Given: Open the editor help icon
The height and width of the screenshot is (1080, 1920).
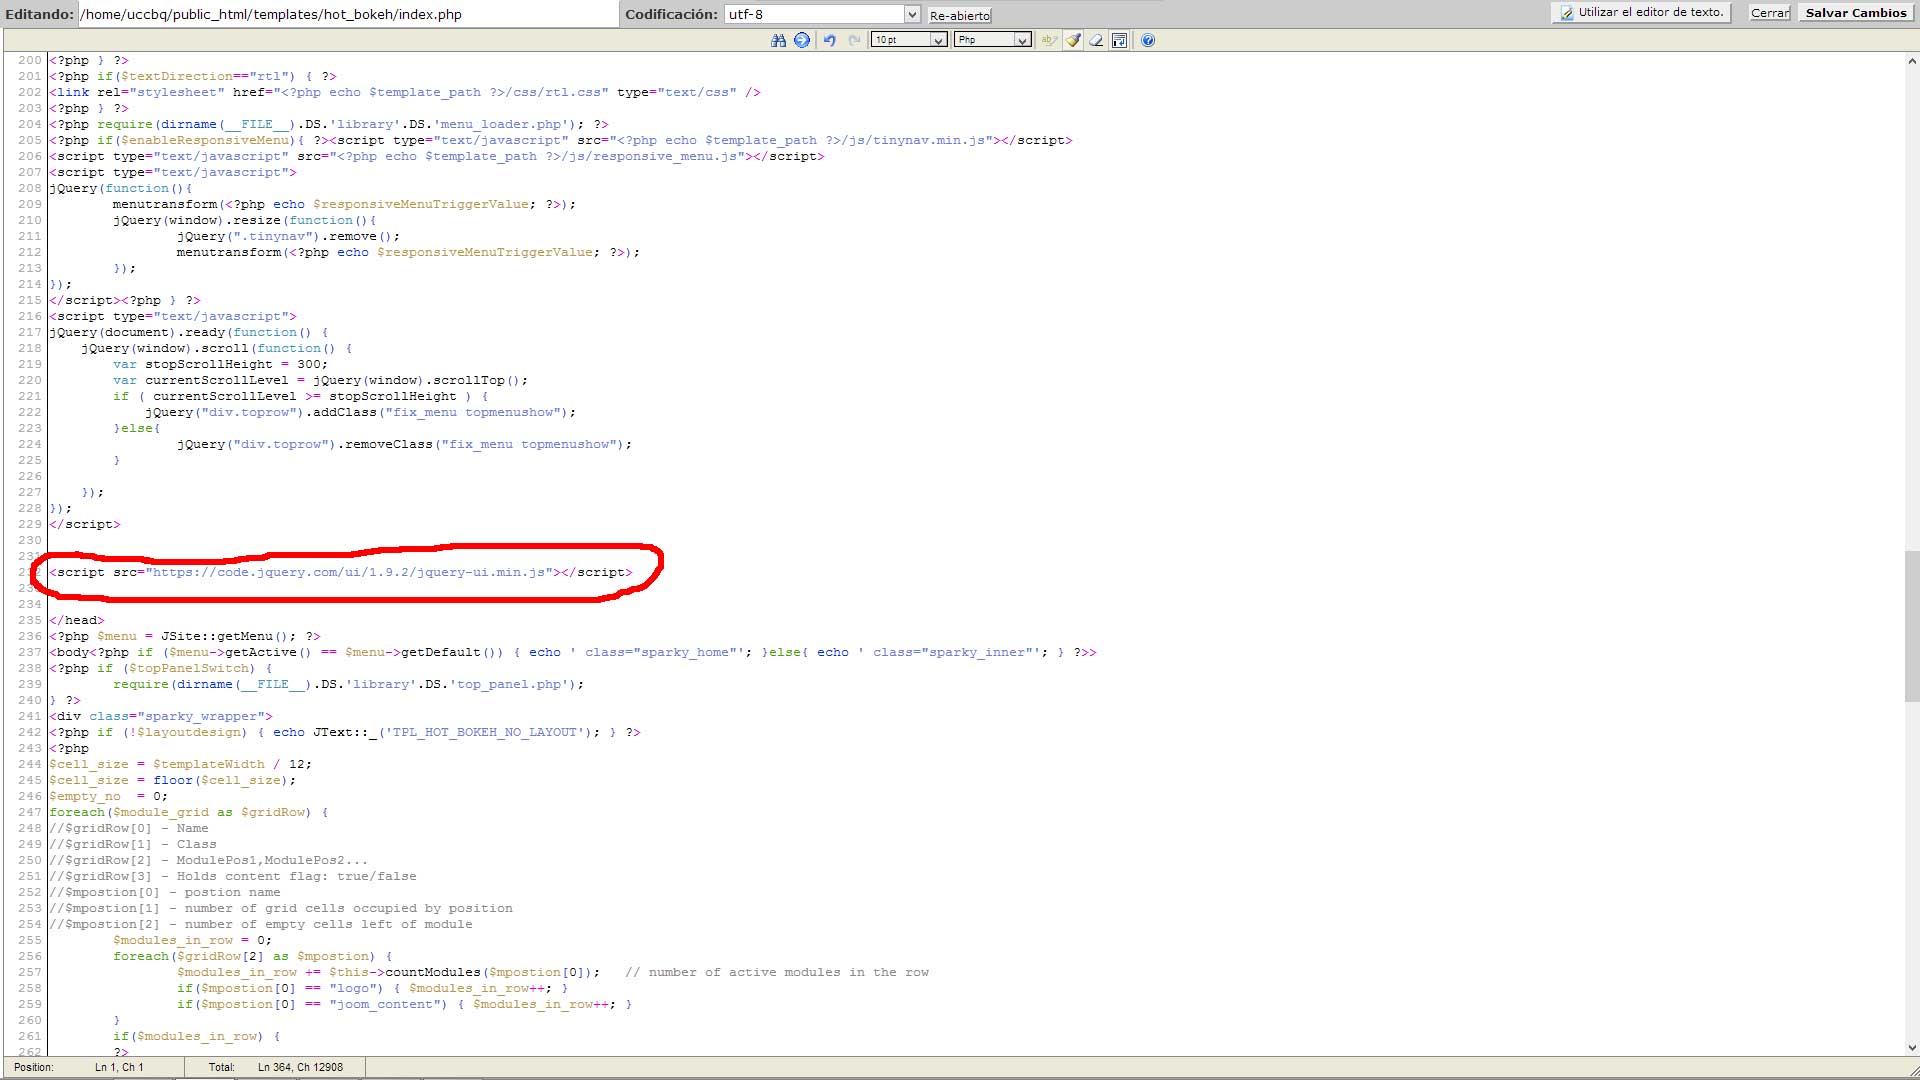Looking at the screenshot, I should coord(1148,40).
